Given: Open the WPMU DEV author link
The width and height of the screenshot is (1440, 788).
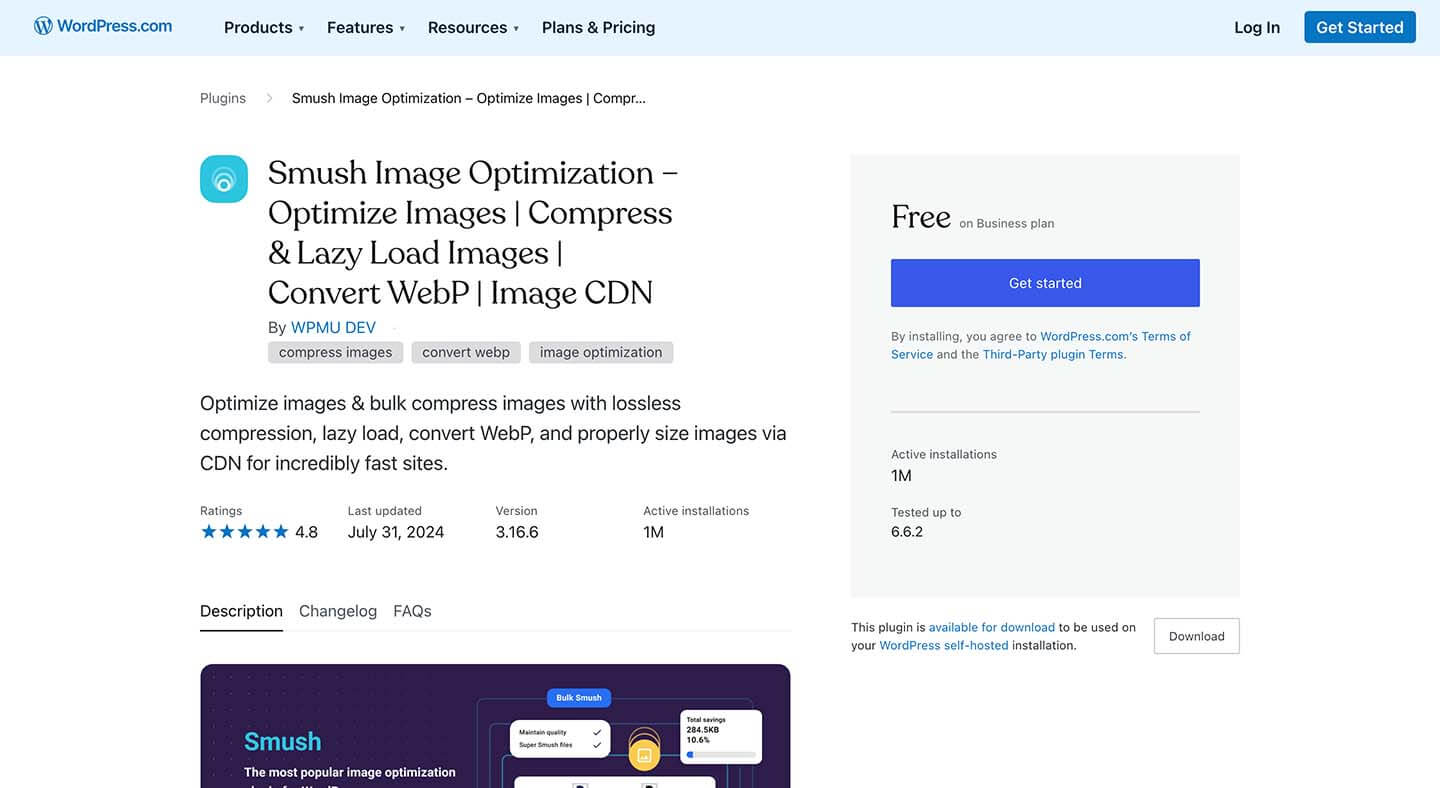Looking at the screenshot, I should (x=333, y=327).
